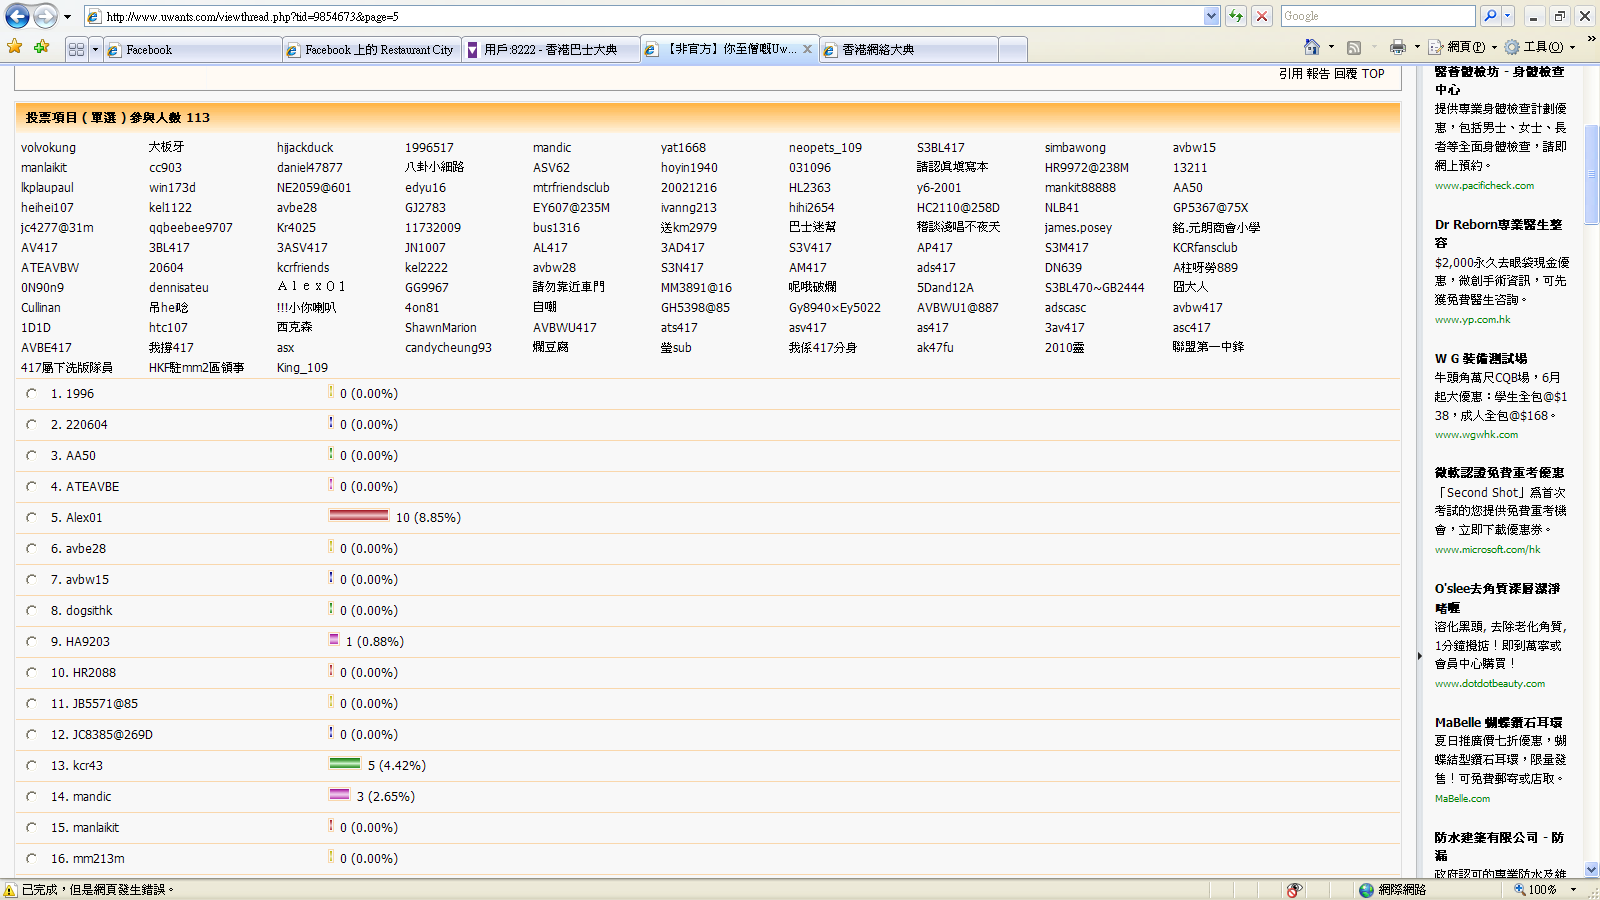Click the 網際網路 internet zone globe
1600x900 pixels.
(1366, 889)
